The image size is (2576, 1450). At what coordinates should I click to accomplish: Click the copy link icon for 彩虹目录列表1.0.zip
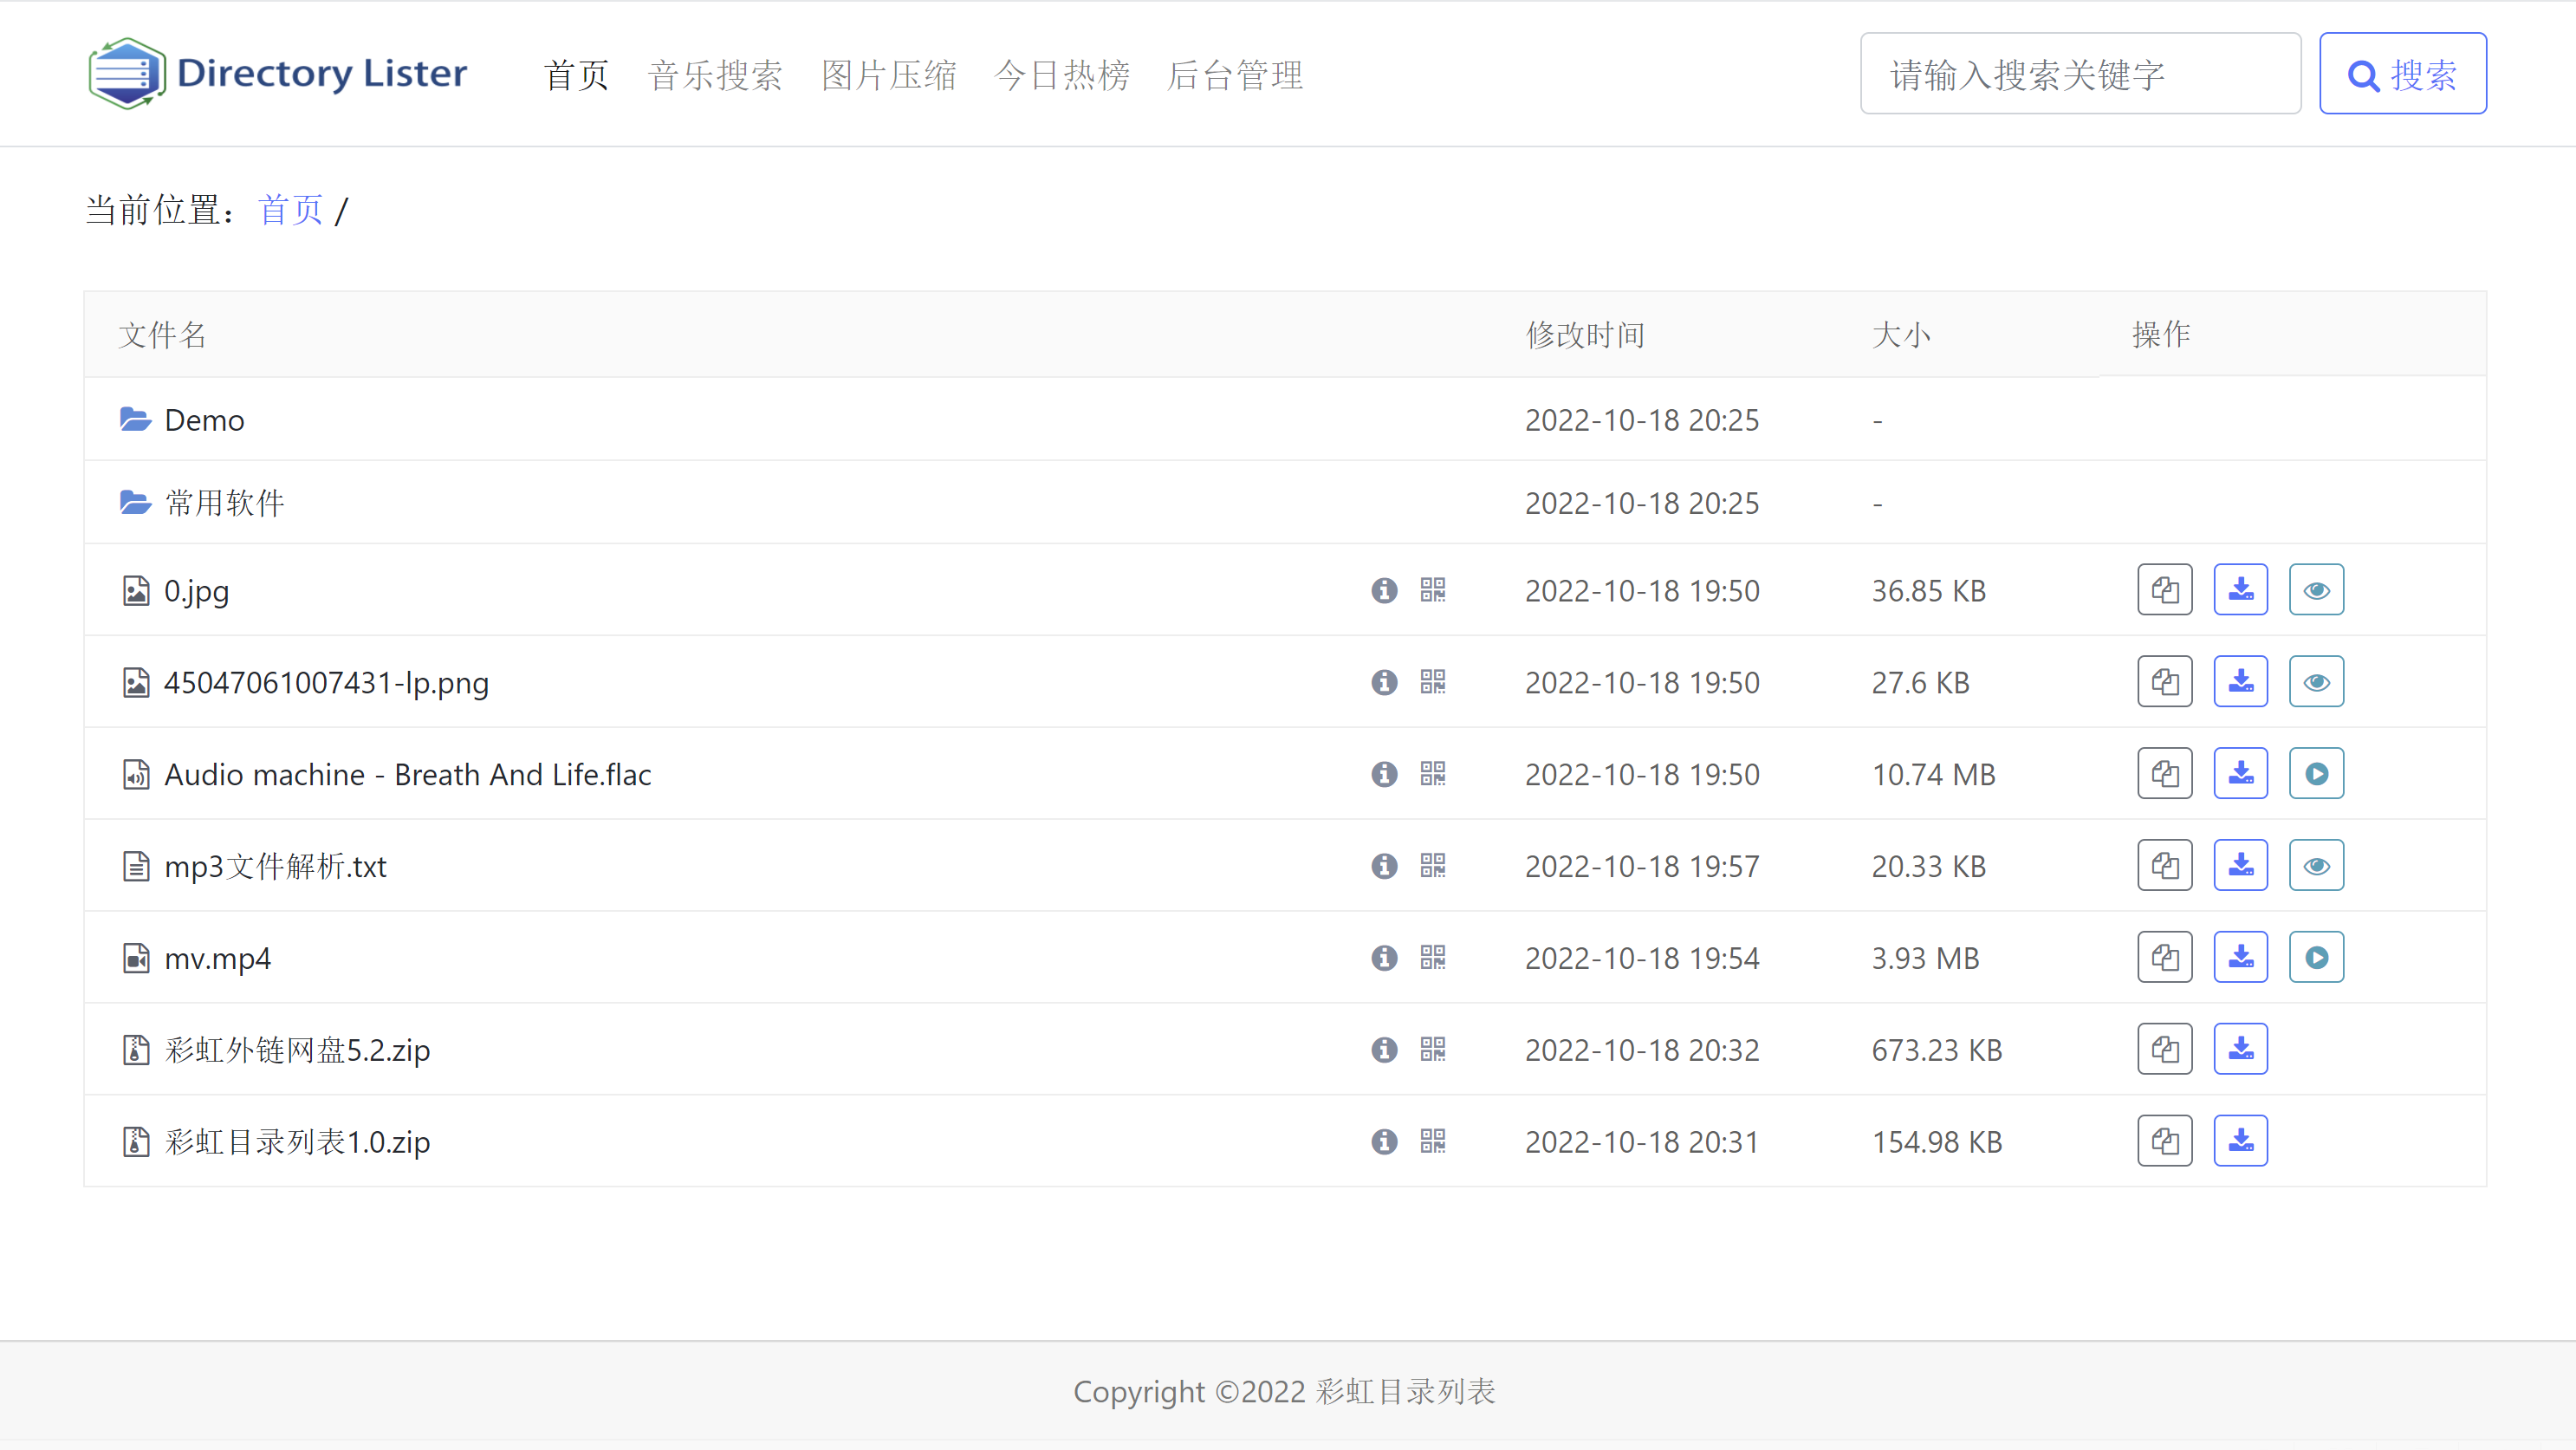coord(2164,1142)
